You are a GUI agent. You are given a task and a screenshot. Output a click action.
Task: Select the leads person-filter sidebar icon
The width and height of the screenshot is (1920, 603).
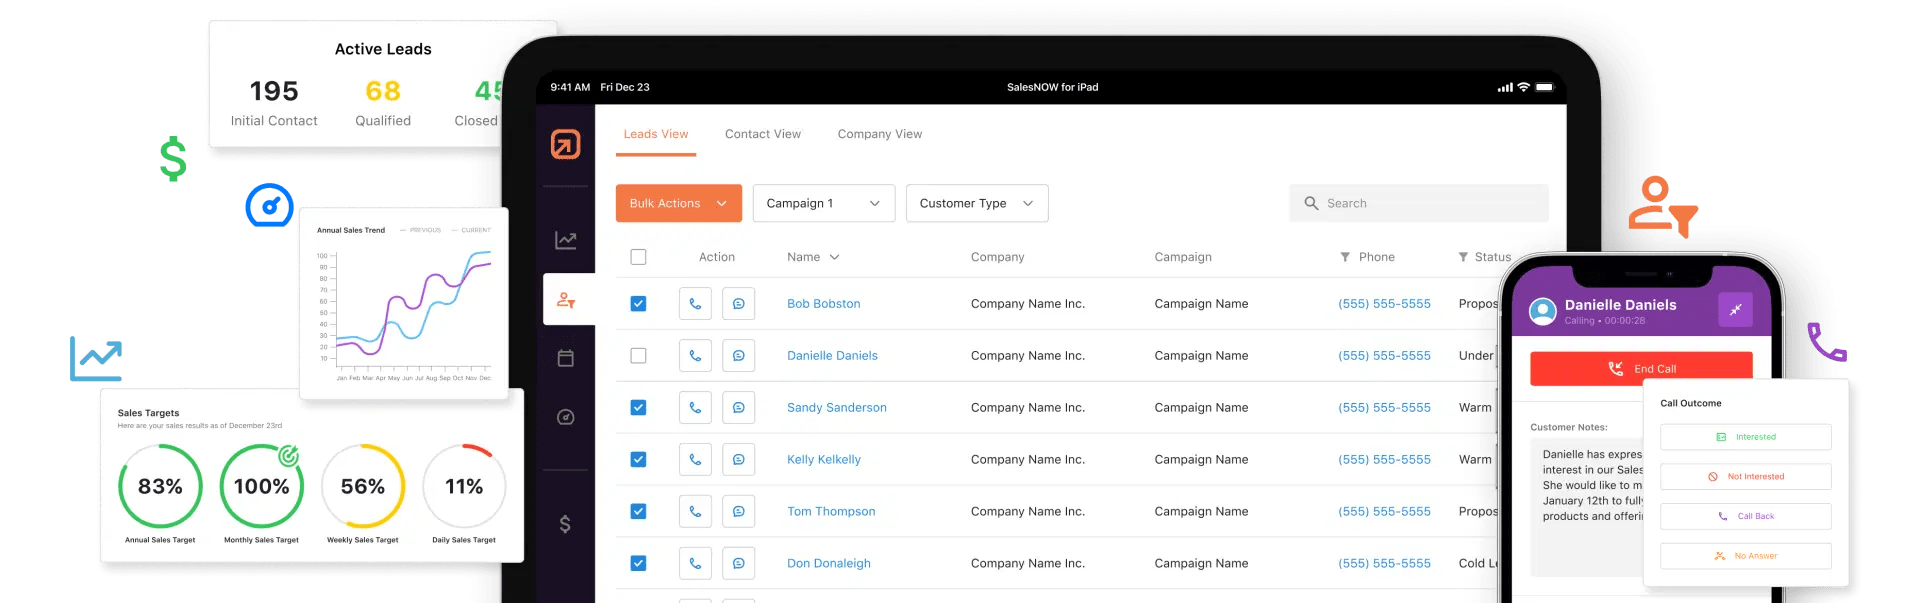point(566,299)
